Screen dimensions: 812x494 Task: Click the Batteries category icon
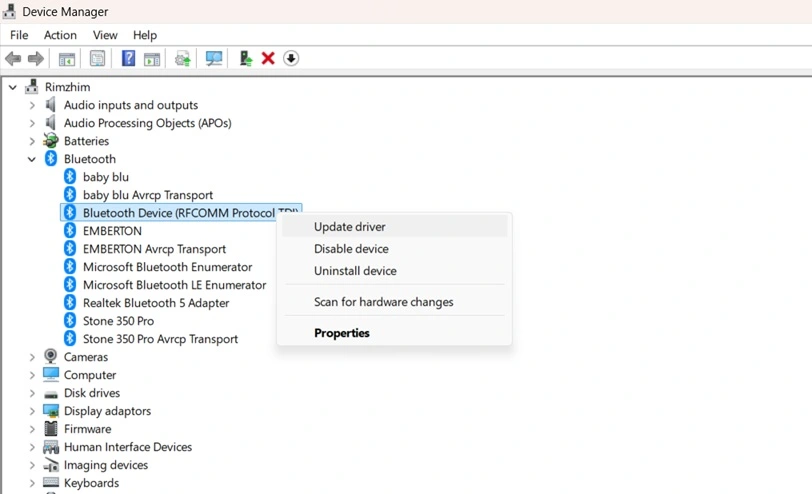[51, 141]
